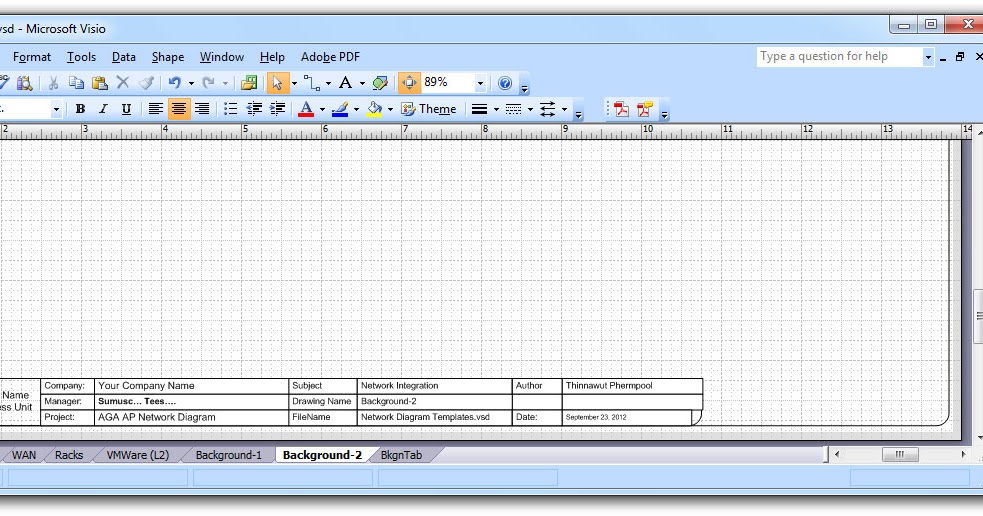983x516 pixels.
Task: Expand the line weight dropdown arrow
Action: coord(496,110)
